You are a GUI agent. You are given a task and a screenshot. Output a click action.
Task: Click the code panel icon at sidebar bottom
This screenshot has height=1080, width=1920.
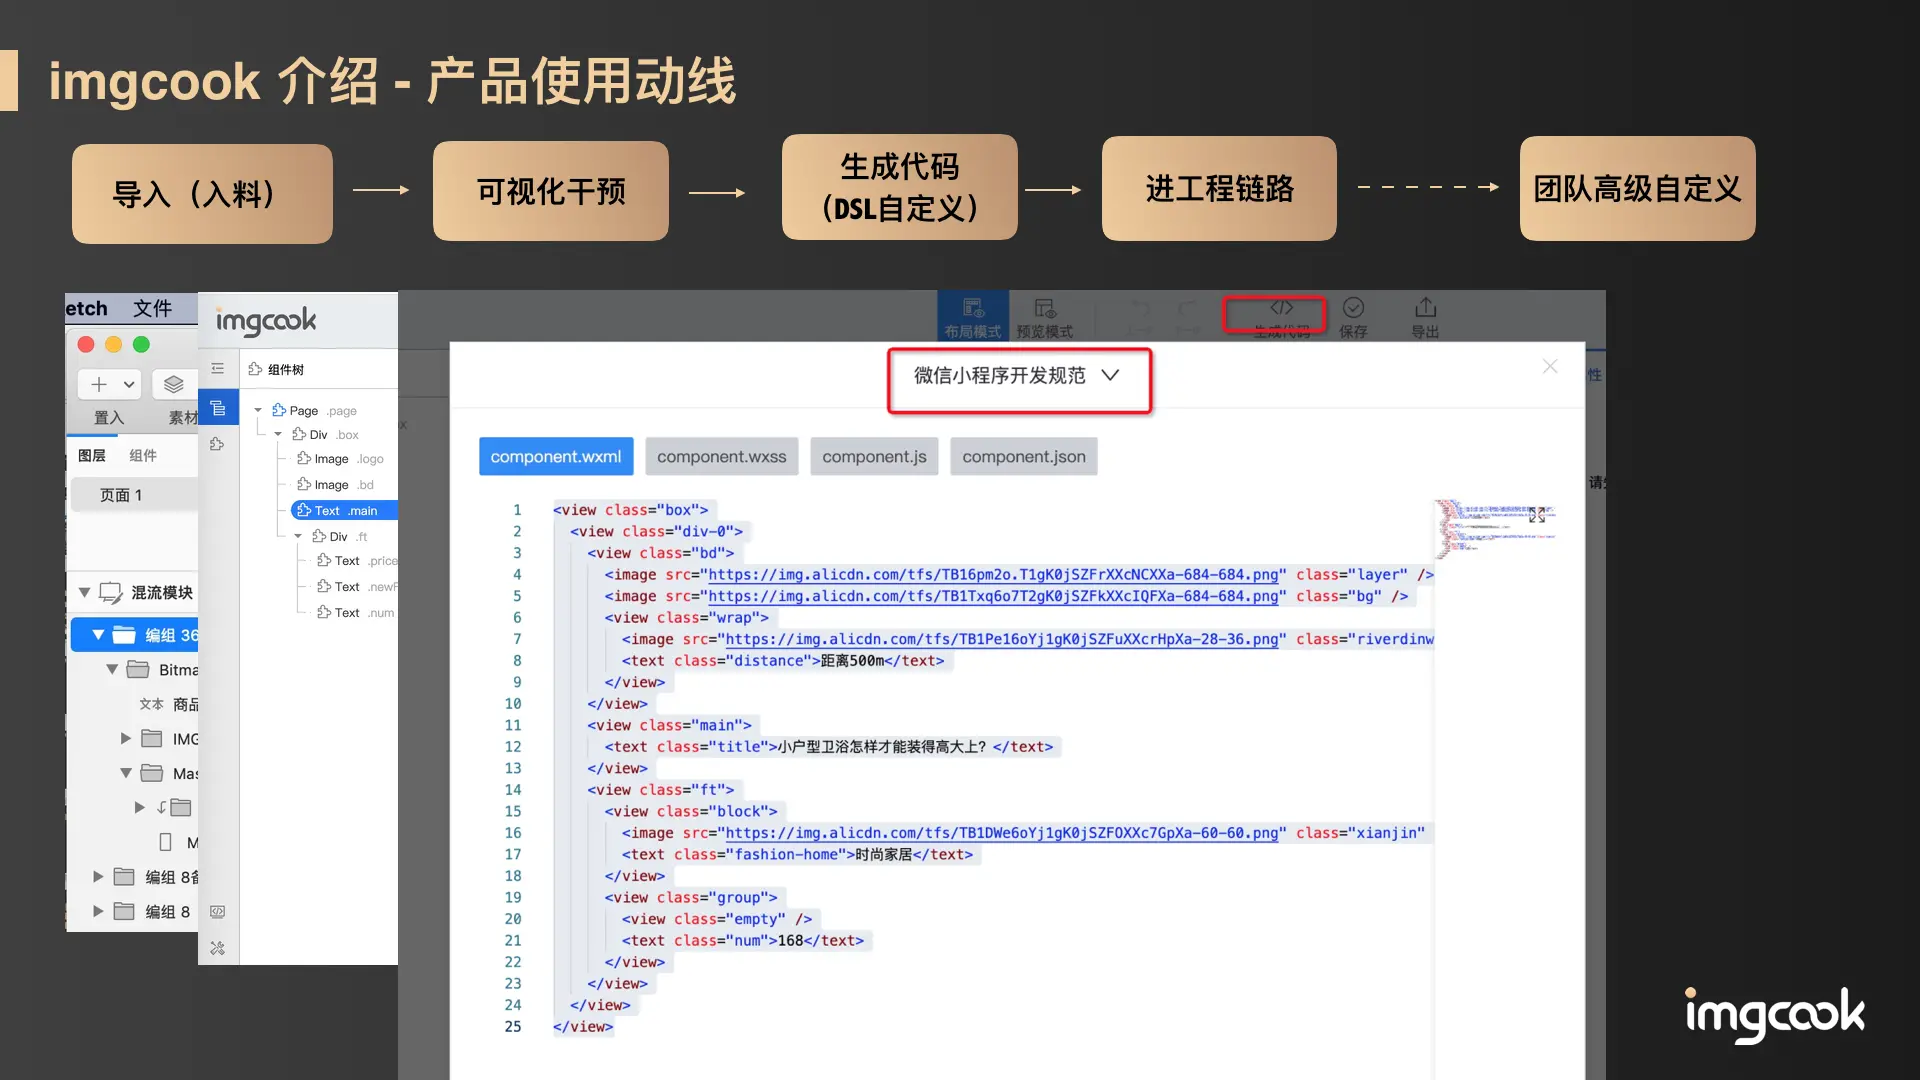[x=218, y=912]
